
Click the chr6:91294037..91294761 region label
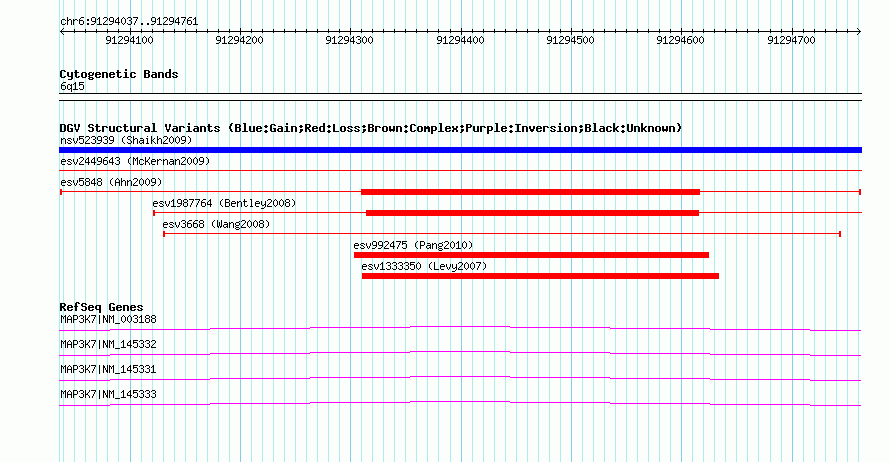[129, 22]
